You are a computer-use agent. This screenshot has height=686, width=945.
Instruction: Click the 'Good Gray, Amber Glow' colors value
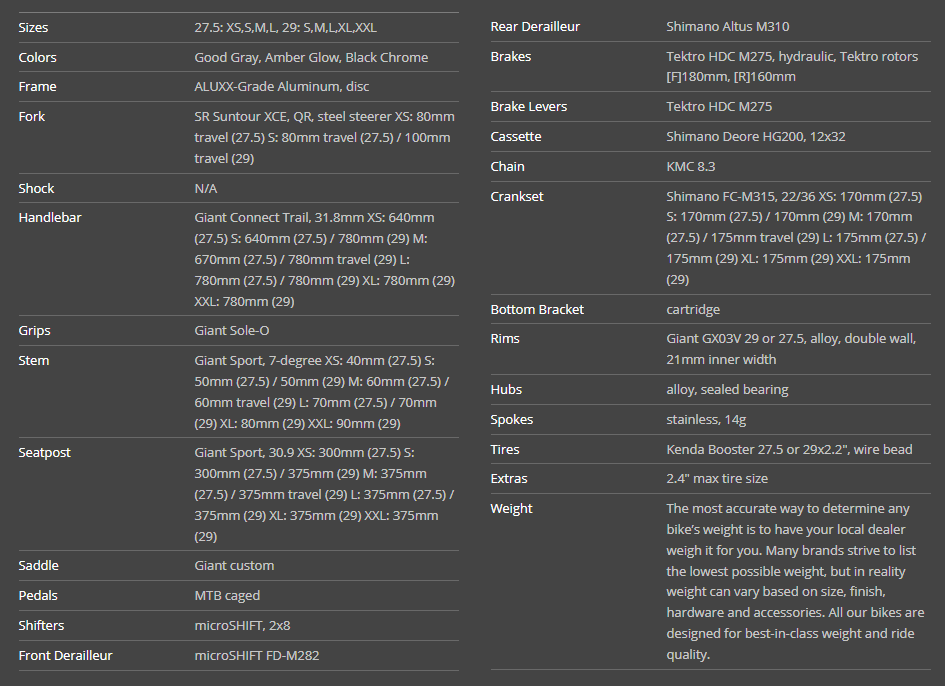click(x=310, y=57)
